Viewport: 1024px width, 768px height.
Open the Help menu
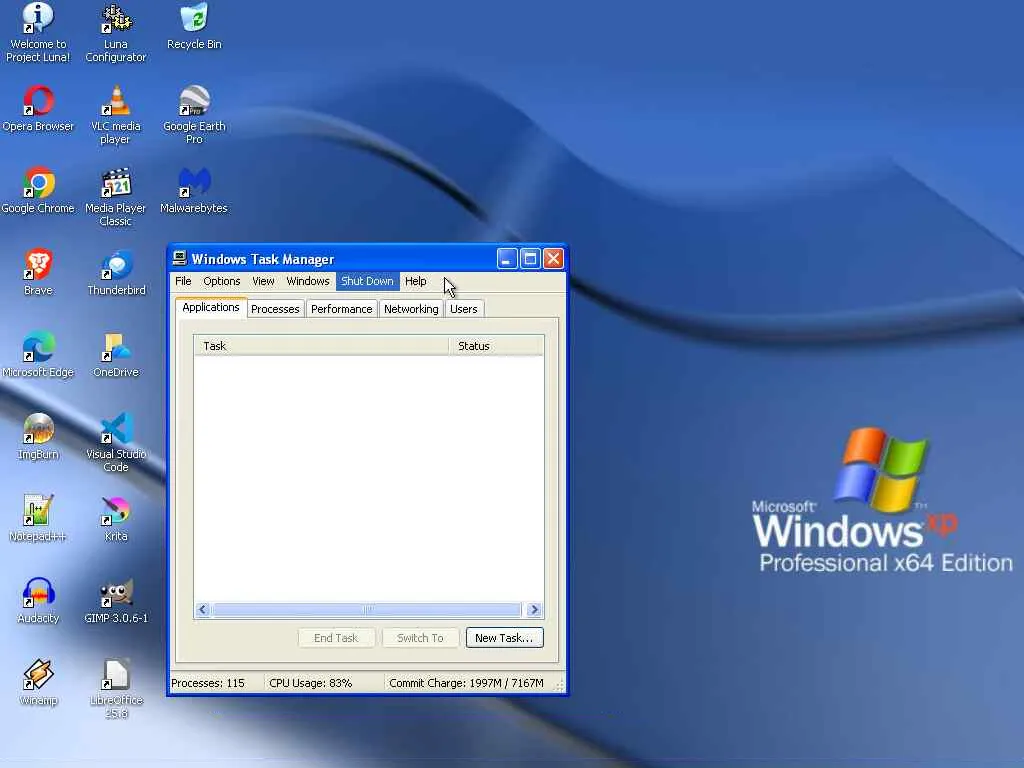point(415,281)
